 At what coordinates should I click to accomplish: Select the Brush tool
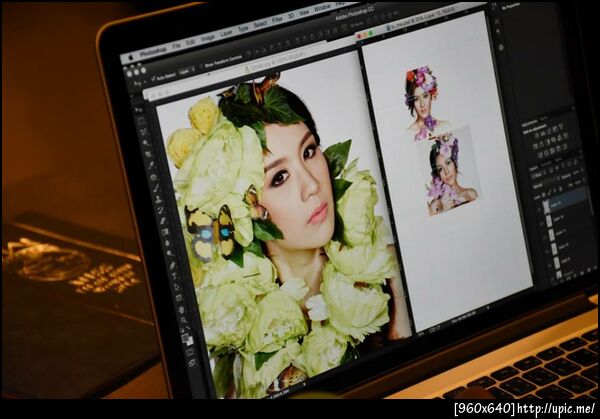tap(157, 188)
